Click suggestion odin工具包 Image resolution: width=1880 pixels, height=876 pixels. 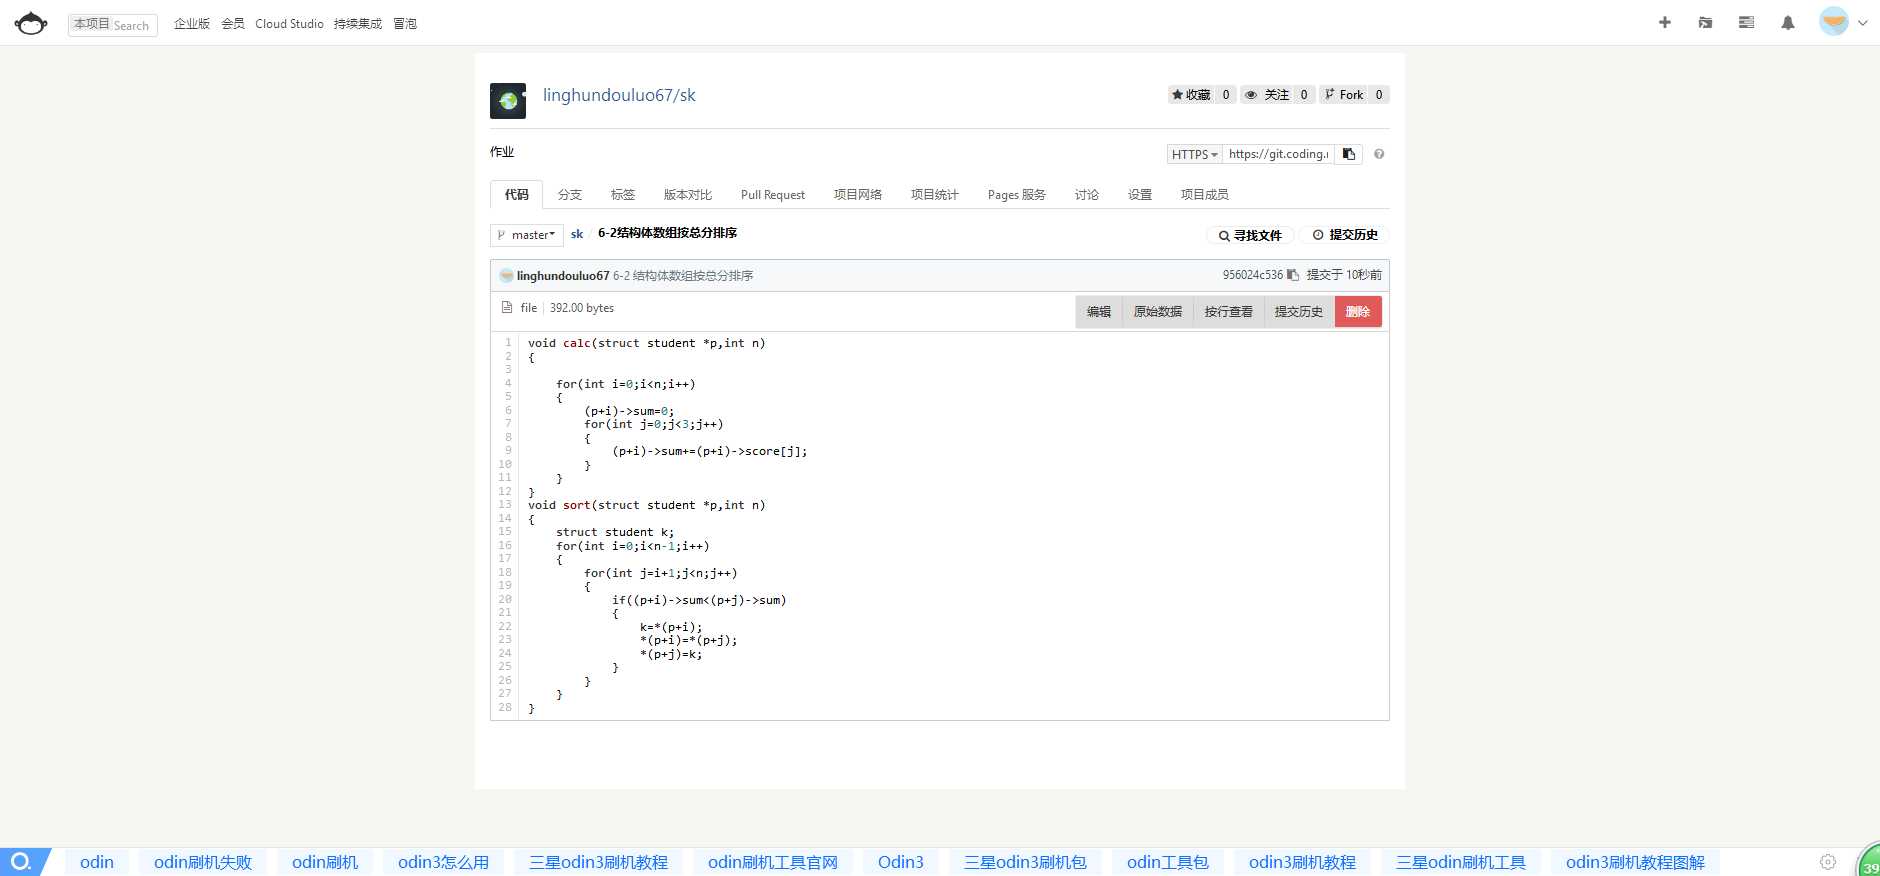1168,862
